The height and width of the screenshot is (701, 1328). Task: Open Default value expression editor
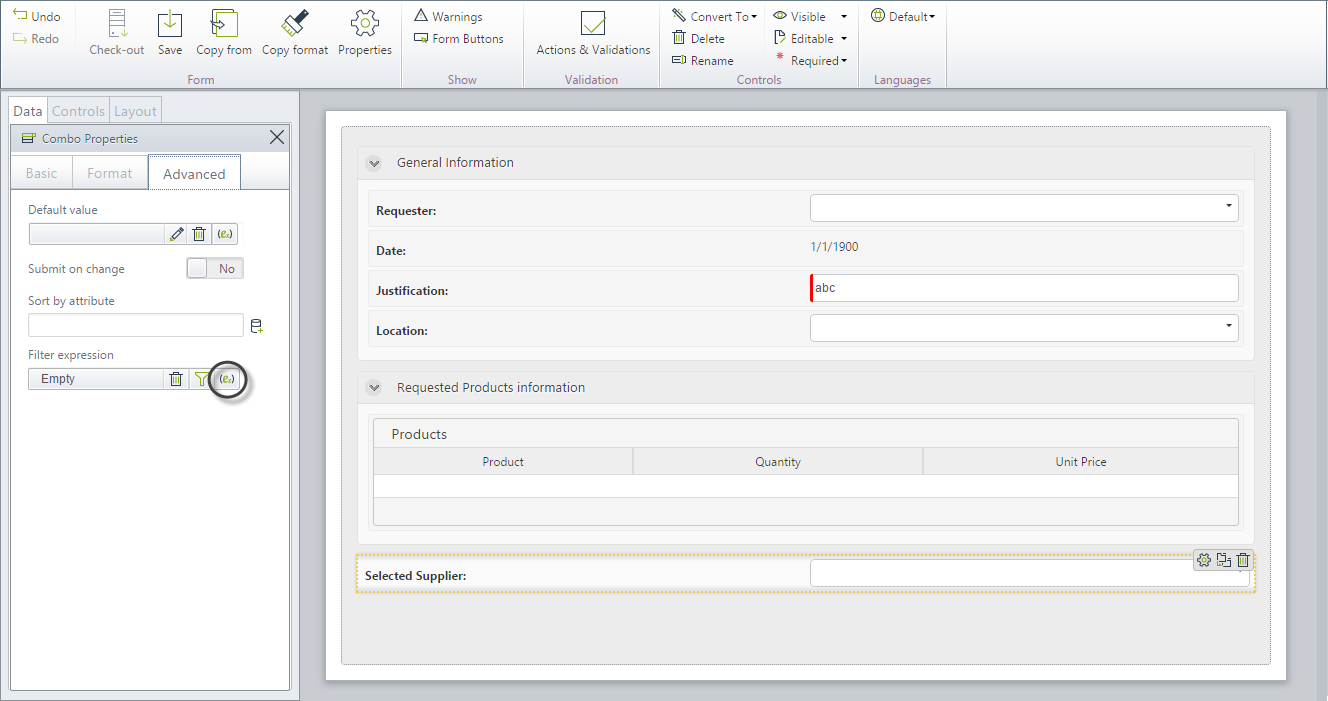(x=225, y=234)
